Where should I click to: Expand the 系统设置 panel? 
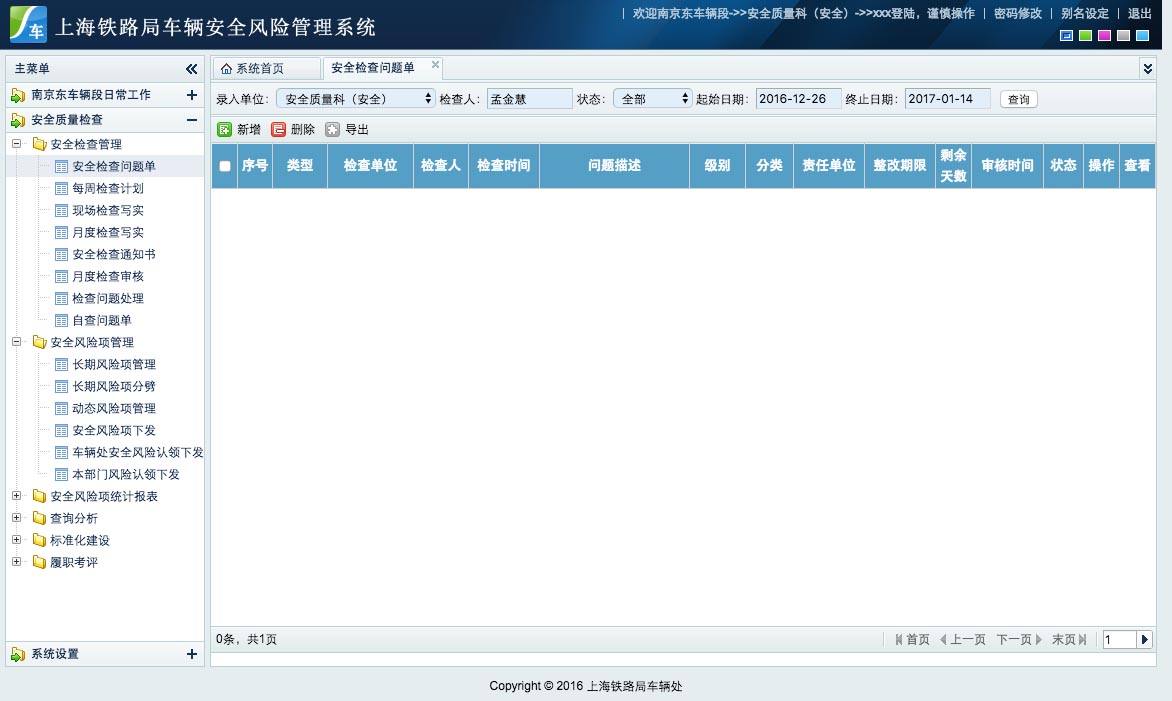192,654
